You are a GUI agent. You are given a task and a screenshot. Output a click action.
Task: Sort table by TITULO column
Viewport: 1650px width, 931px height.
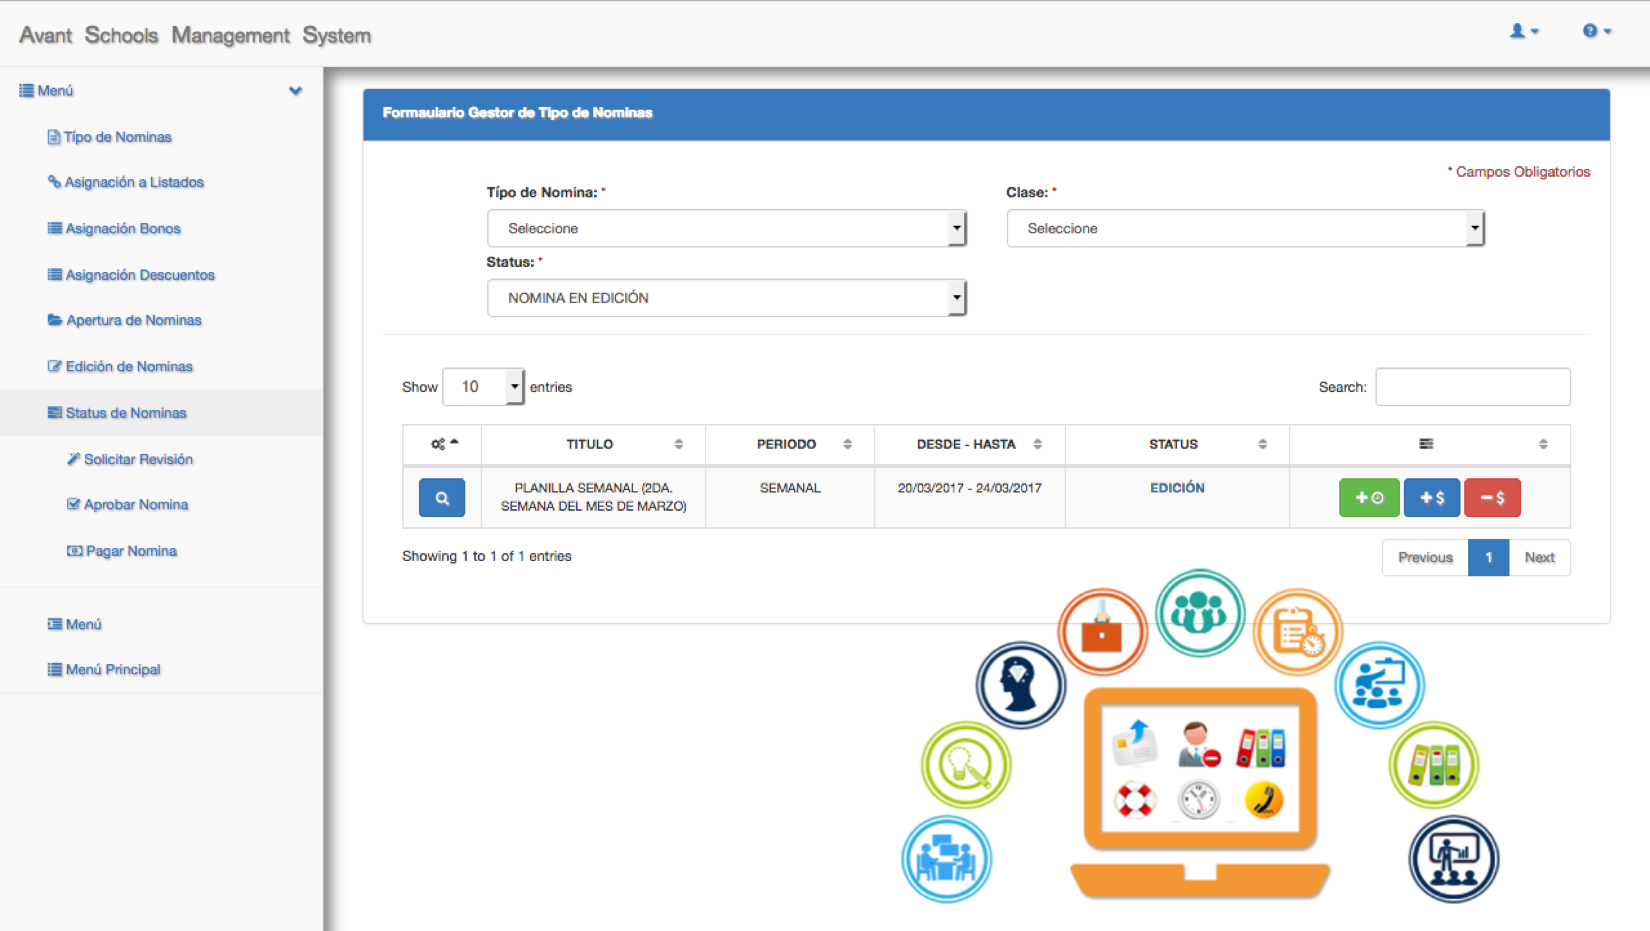pyautogui.click(x=591, y=444)
